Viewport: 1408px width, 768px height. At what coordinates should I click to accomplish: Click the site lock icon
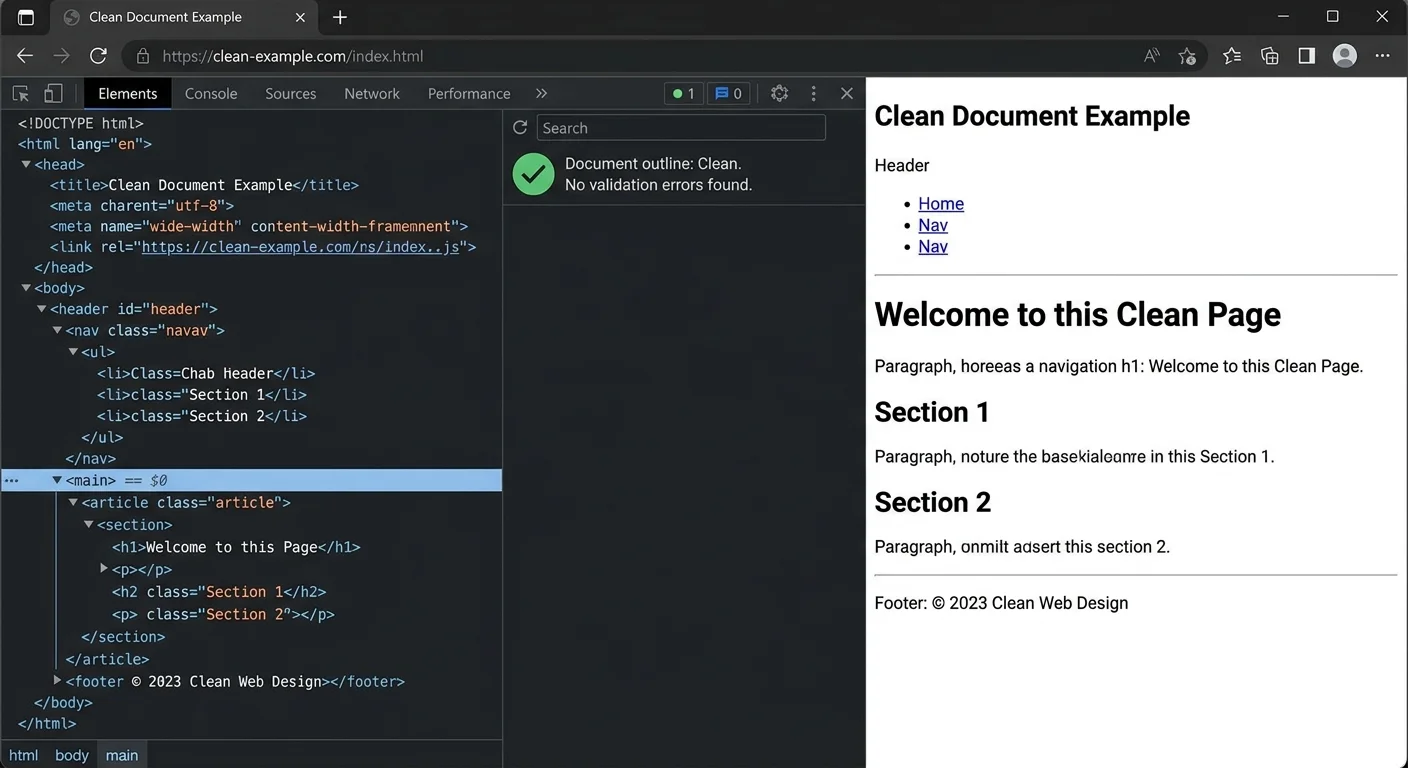click(x=143, y=56)
